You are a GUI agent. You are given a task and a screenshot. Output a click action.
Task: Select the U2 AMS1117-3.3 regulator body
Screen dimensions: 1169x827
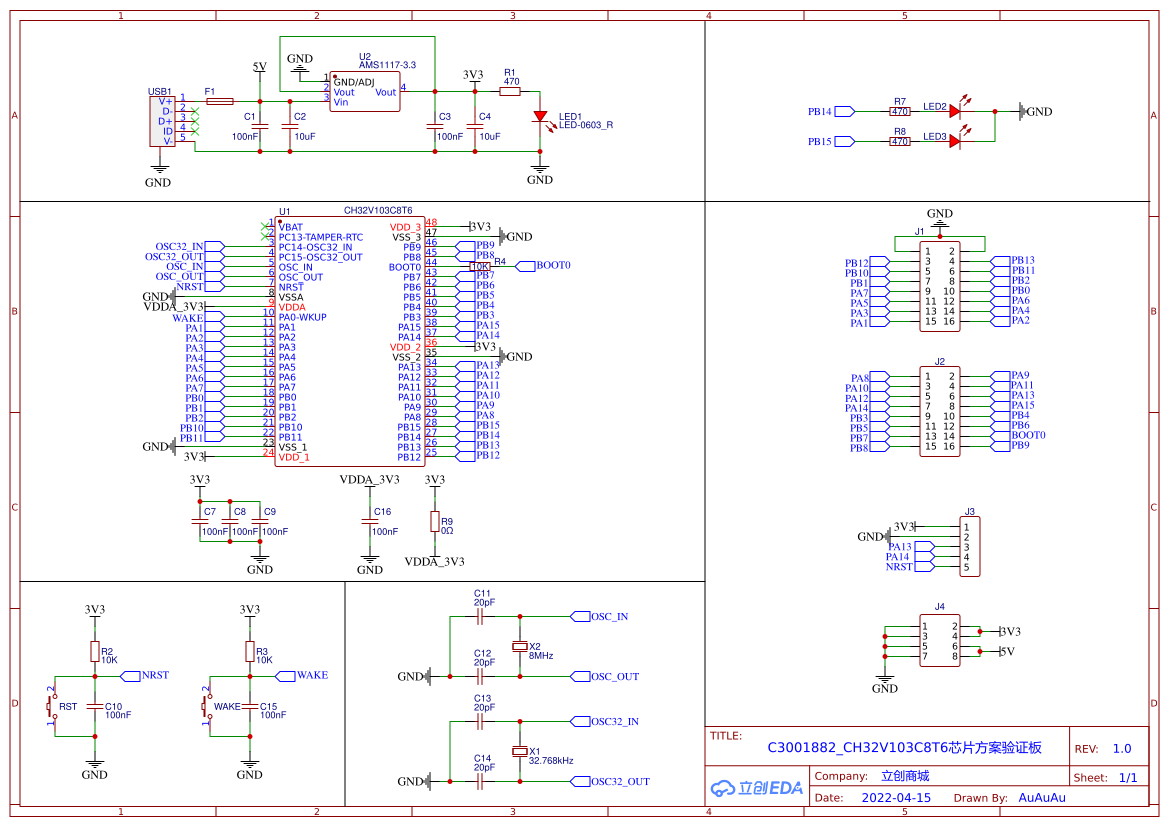point(365,92)
